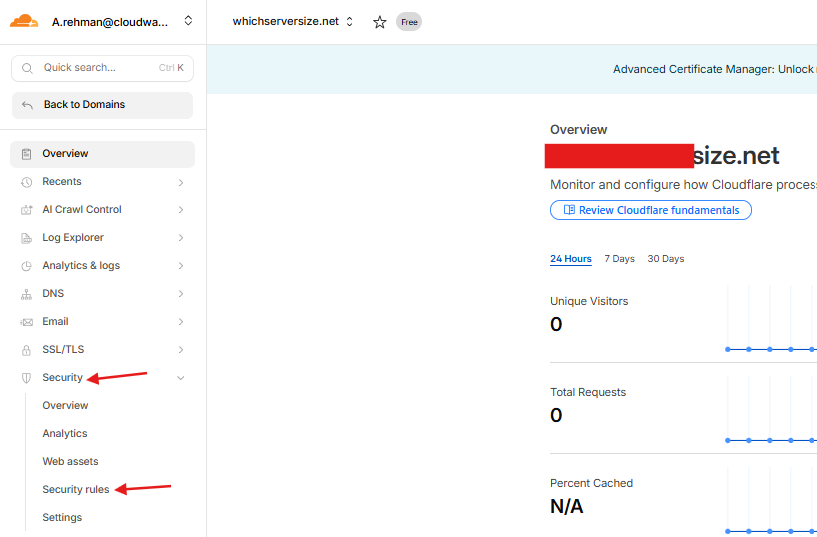Open the AI Crawl Control sidebar item
Image resolution: width=817 pixels, height=537 pixels.
click(x=102, y=210)
